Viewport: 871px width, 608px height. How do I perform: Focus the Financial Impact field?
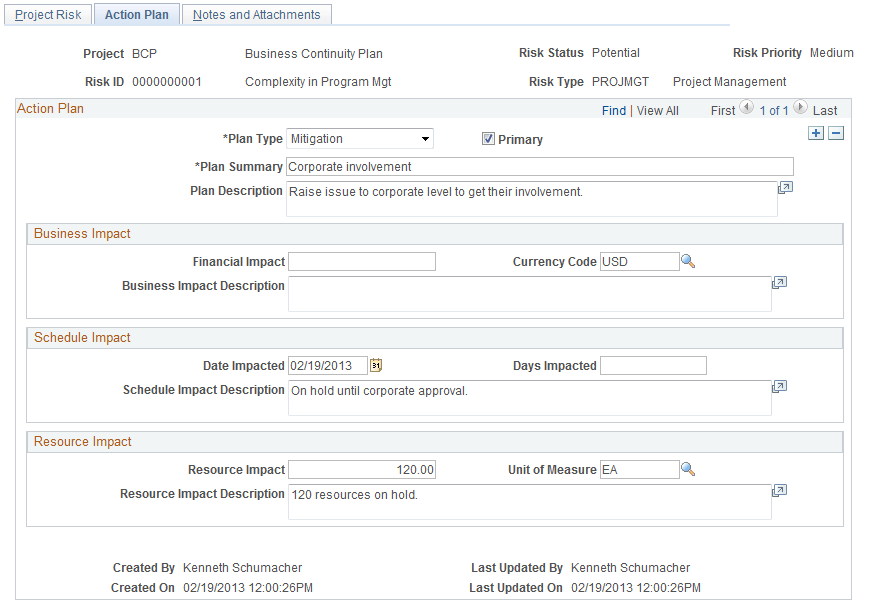tap(362, 262)
